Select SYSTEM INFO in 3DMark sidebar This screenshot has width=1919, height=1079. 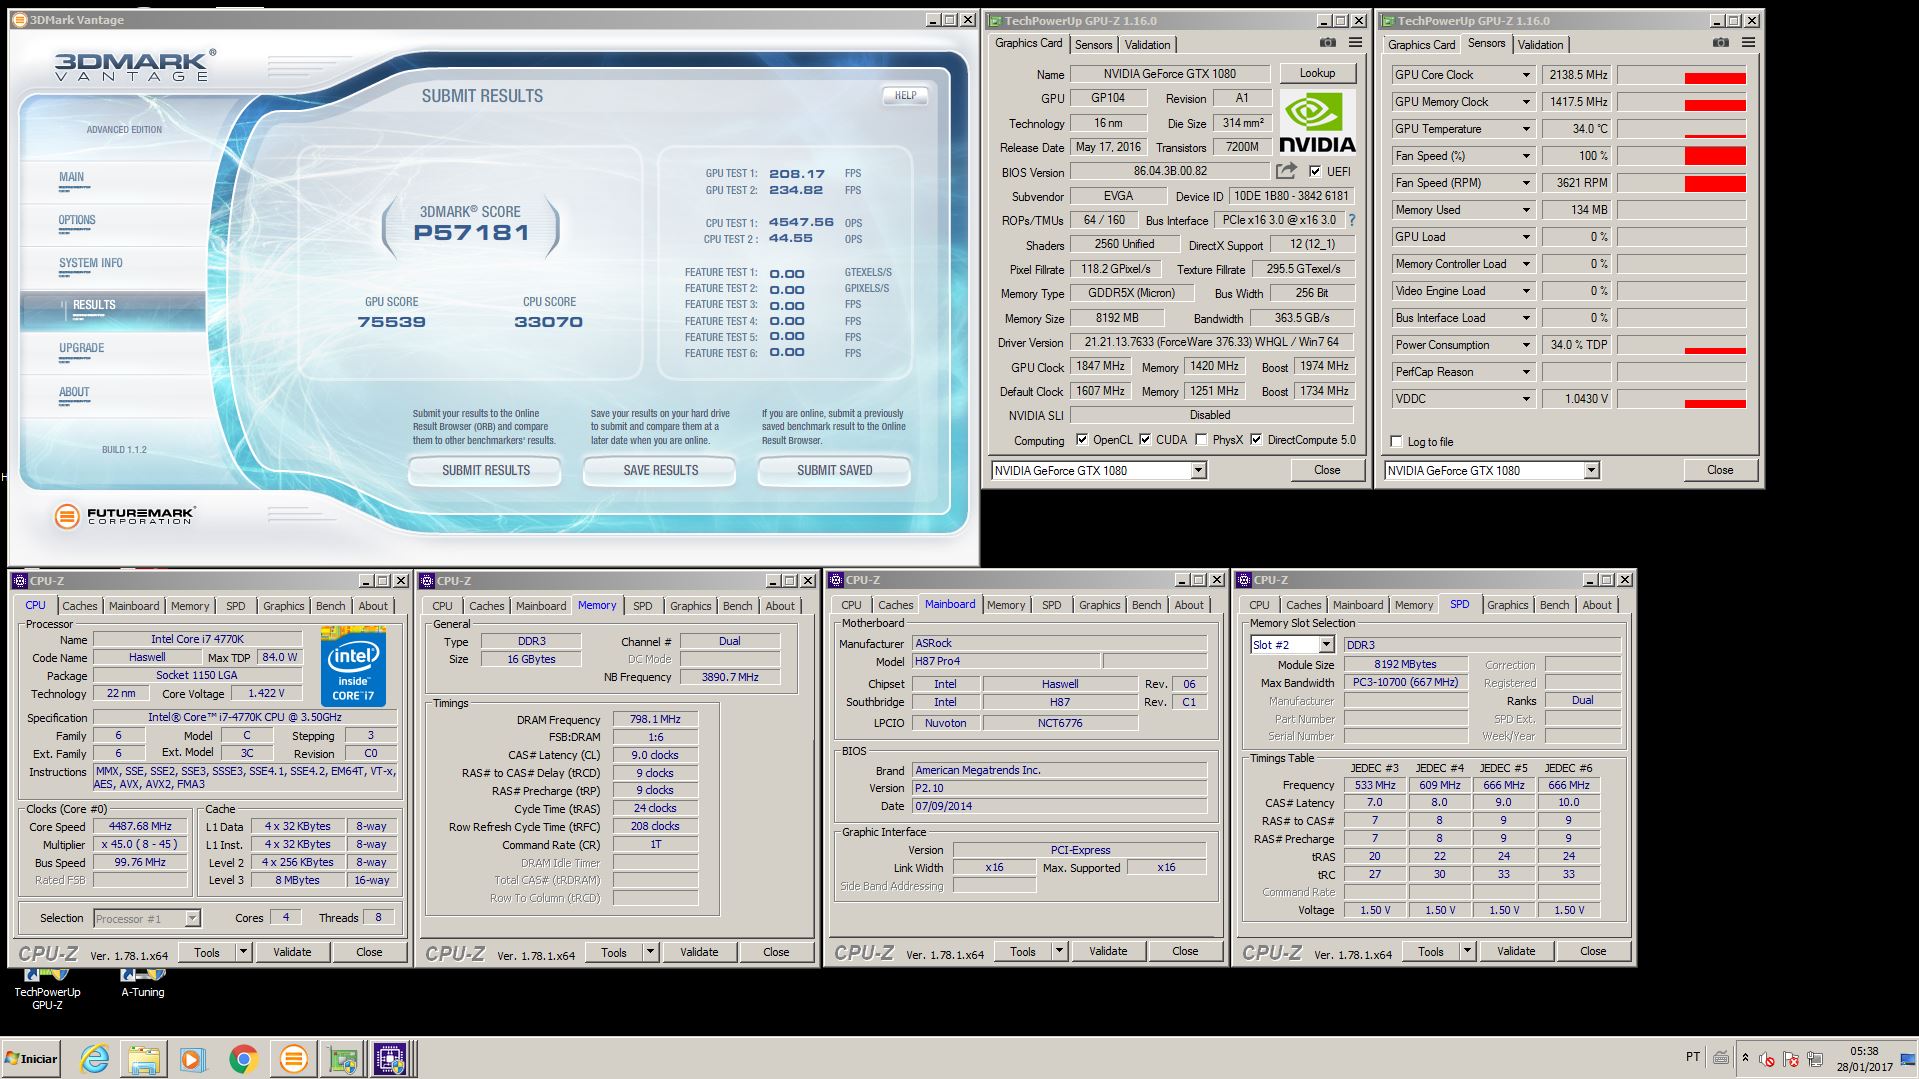[x=91, y=263]
